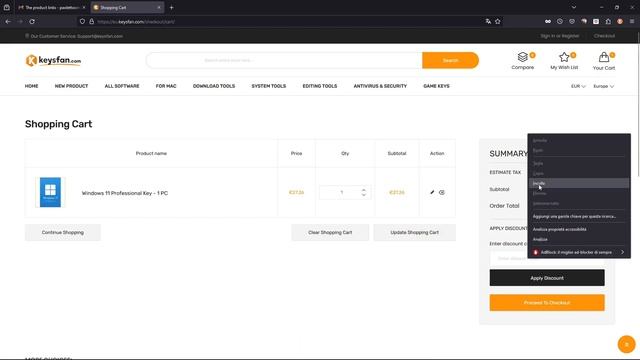640x360 pixels.
Task: Click into the site search input field
Action: 284,60
